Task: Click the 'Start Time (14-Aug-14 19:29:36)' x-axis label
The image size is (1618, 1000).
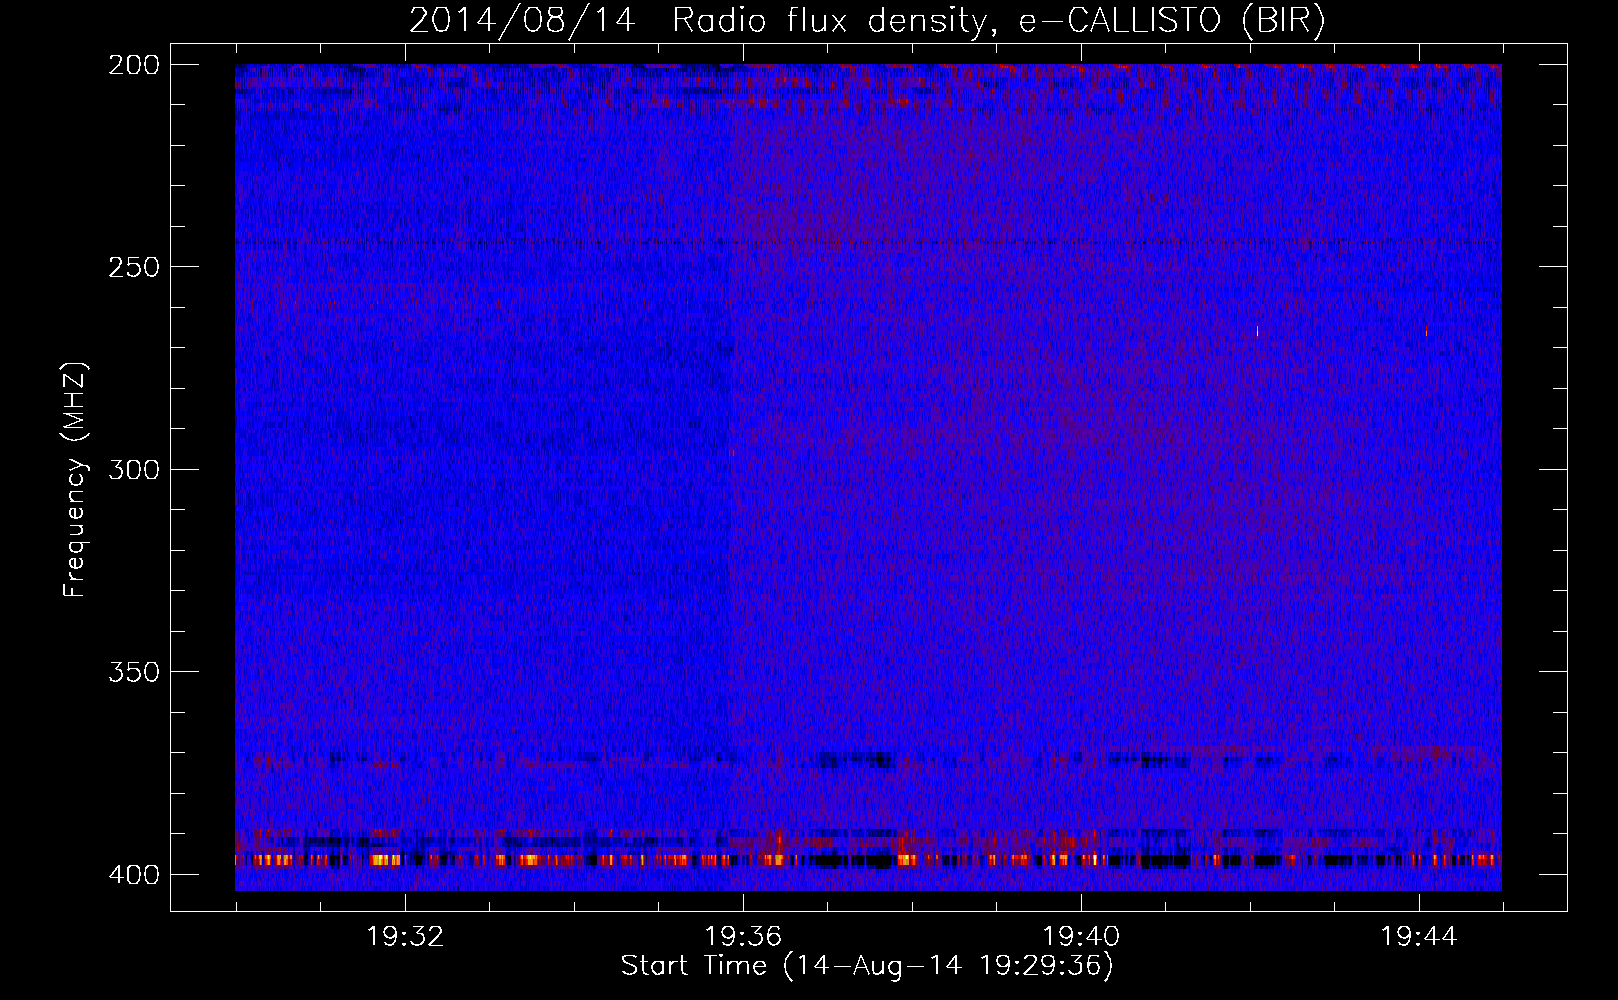Action: pos(867,966)
